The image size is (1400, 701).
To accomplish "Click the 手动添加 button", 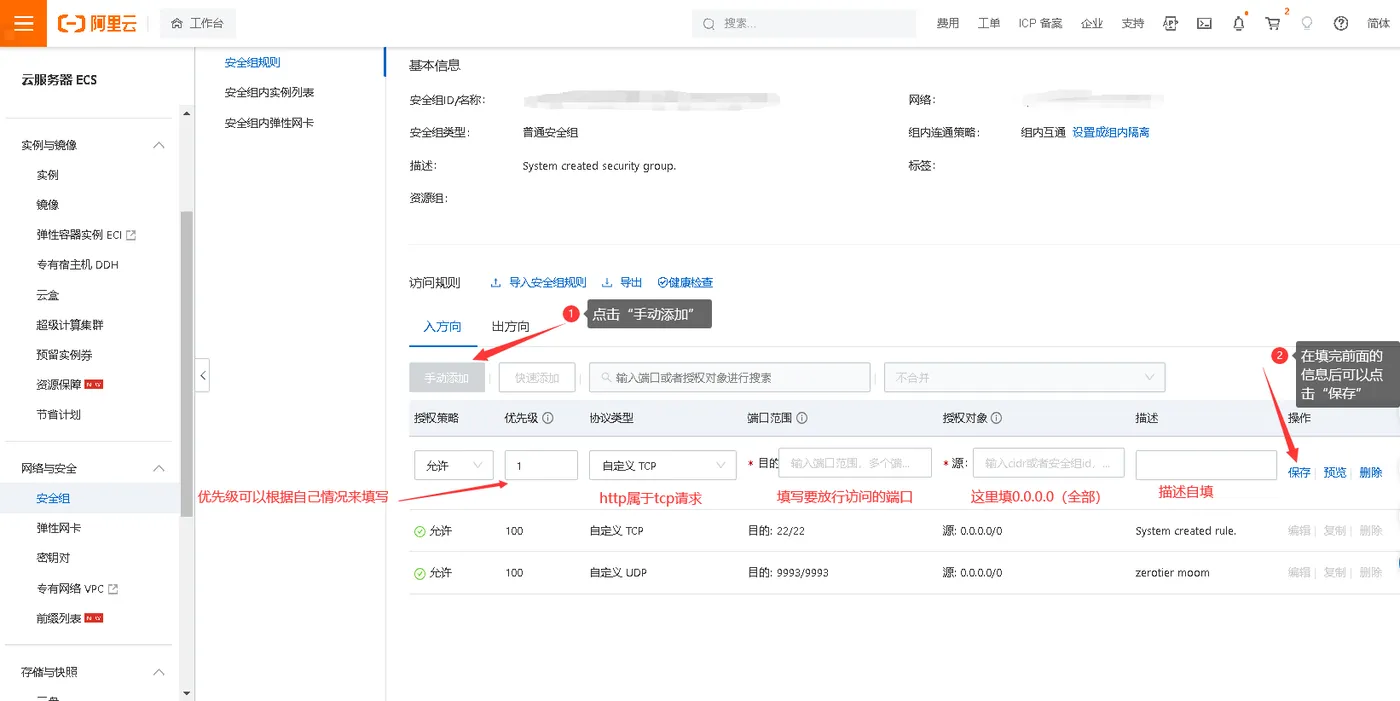I will click(446, 378).
